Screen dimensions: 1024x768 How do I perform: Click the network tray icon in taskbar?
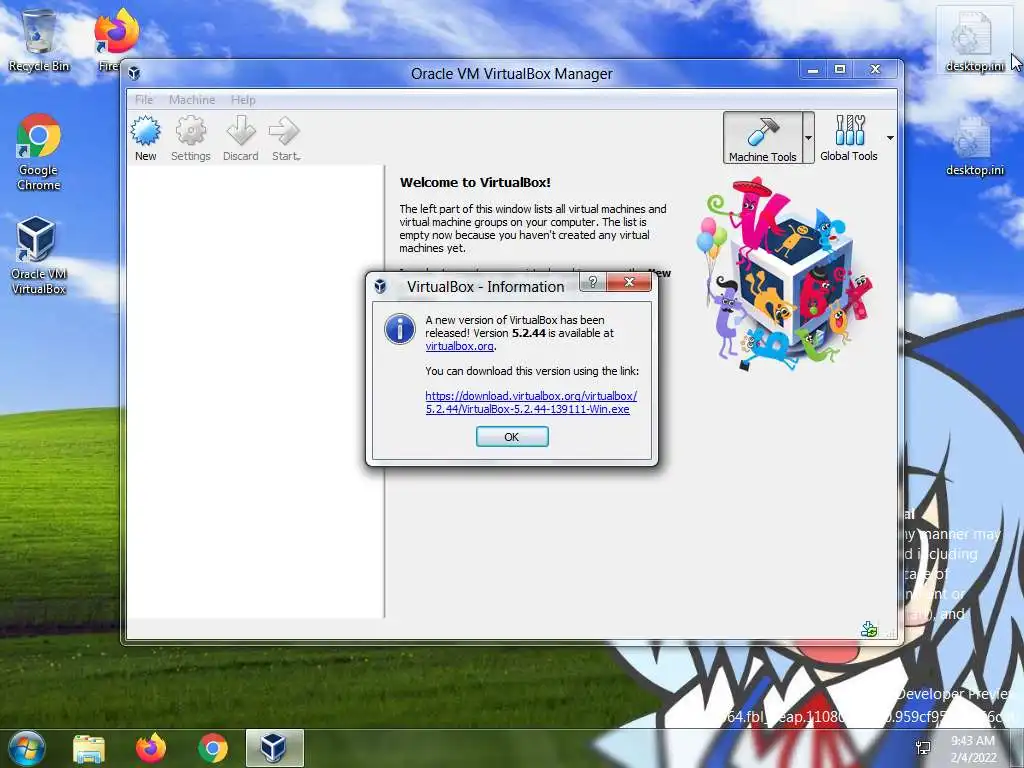tap(923, 748)
